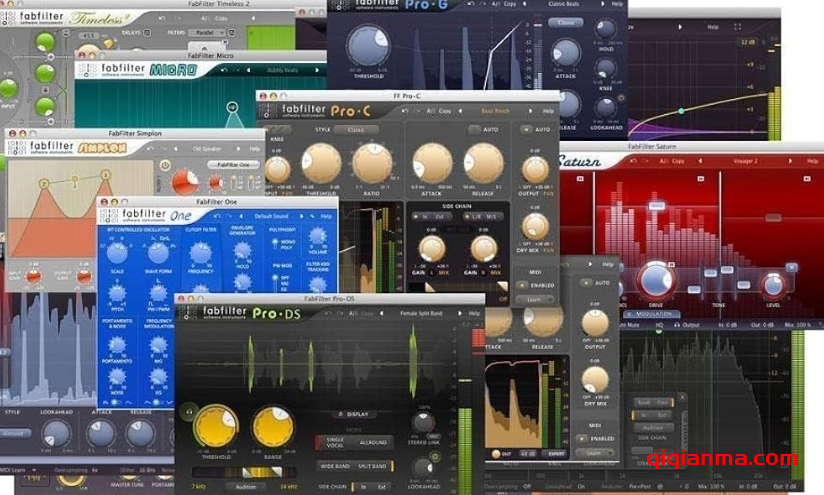The image size is (824, 495).
Task: Open Help in FF Pro-C window
Action: pos(548,111)
